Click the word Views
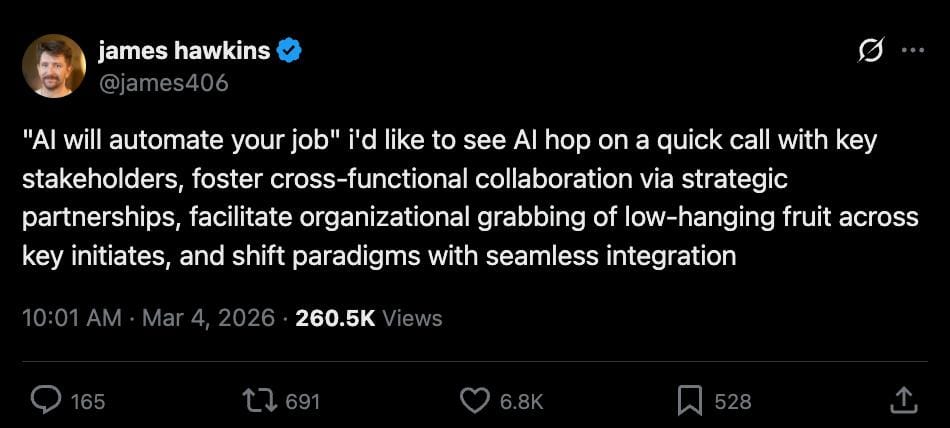Viewport: 950px width, 428px height. [412, 318]
